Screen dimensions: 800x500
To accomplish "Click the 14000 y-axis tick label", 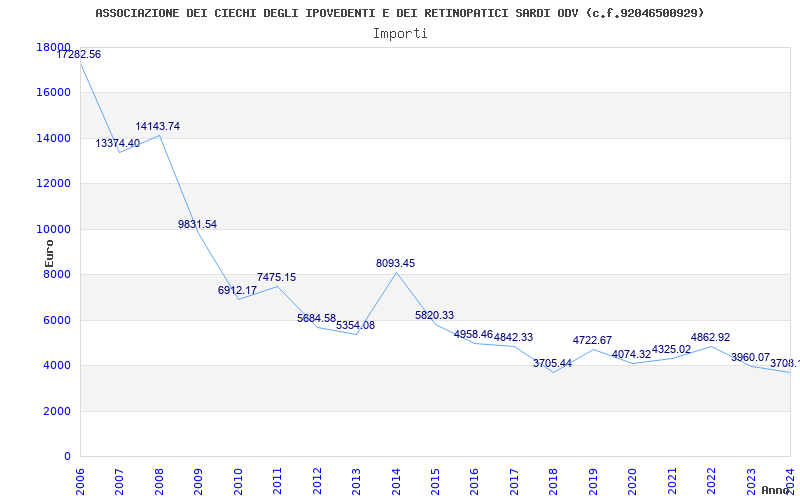I will [54, 138].
